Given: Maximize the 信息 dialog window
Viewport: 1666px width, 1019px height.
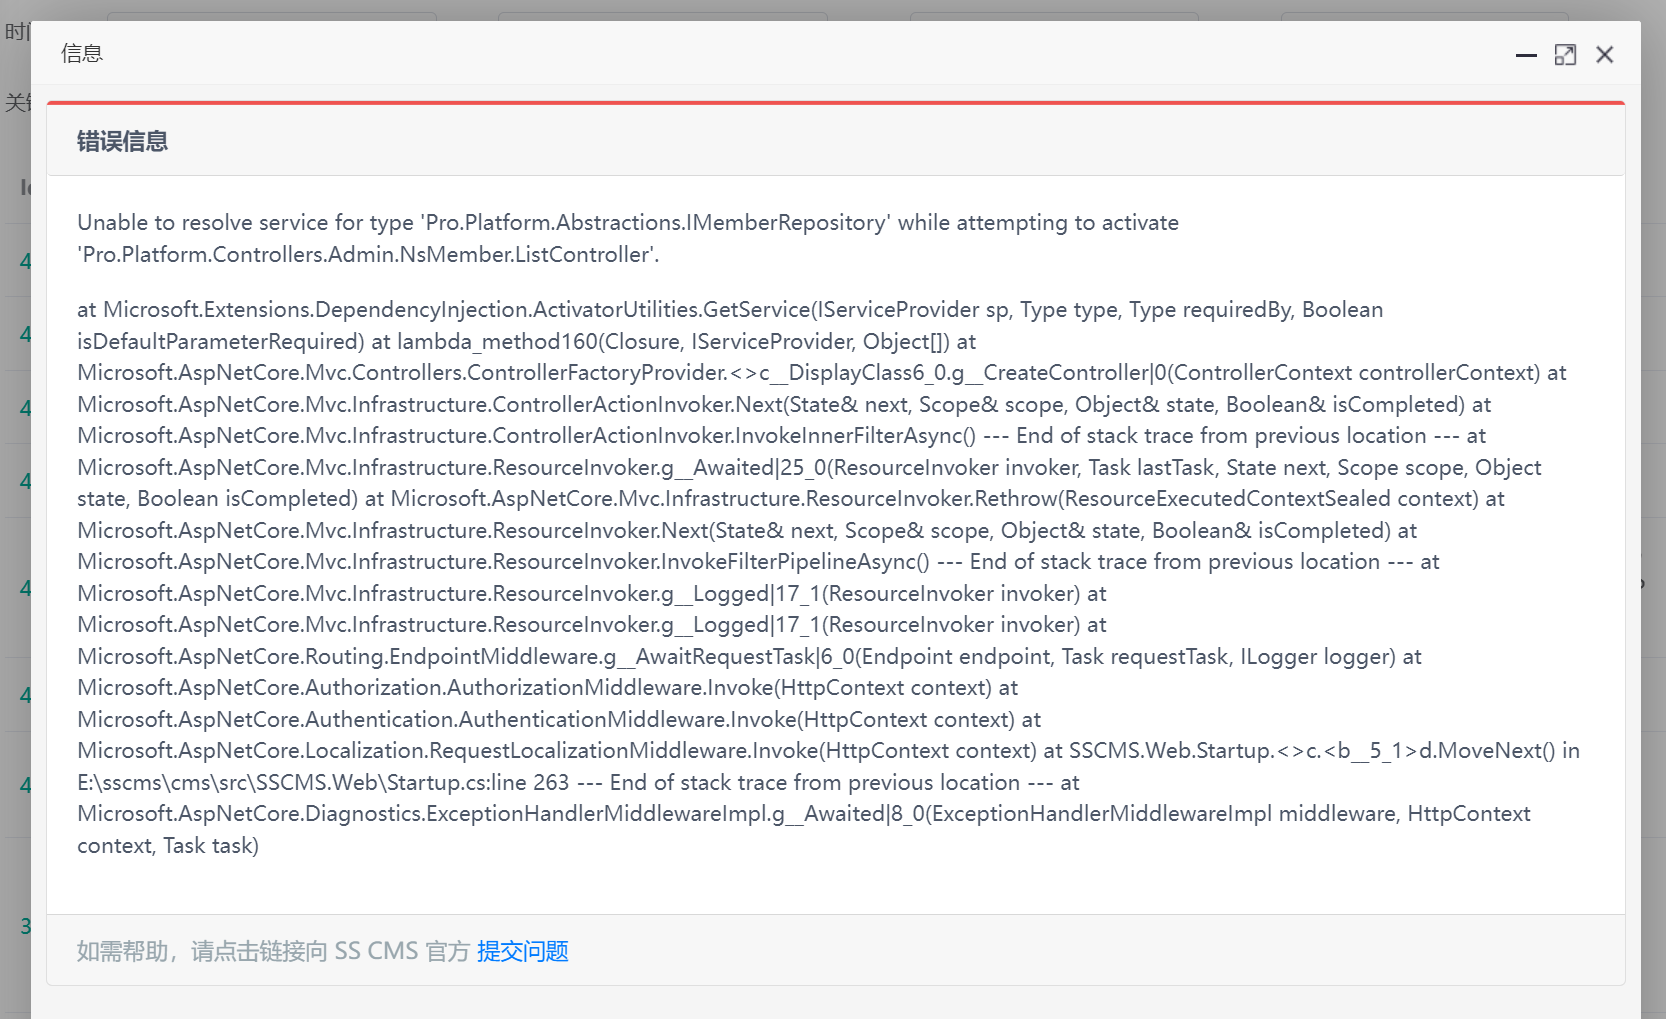Looking at the screenshot, I should [1565, 55].
